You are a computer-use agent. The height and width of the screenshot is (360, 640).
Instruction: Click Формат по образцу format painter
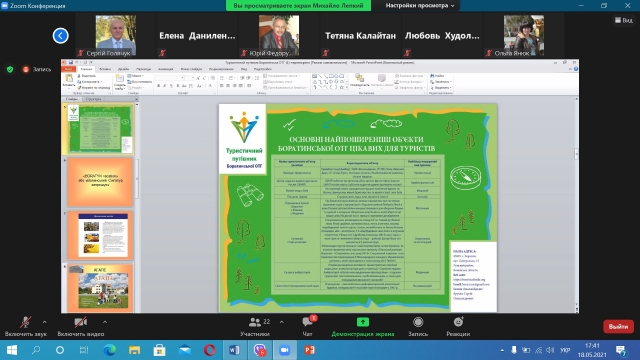[94, 87]
